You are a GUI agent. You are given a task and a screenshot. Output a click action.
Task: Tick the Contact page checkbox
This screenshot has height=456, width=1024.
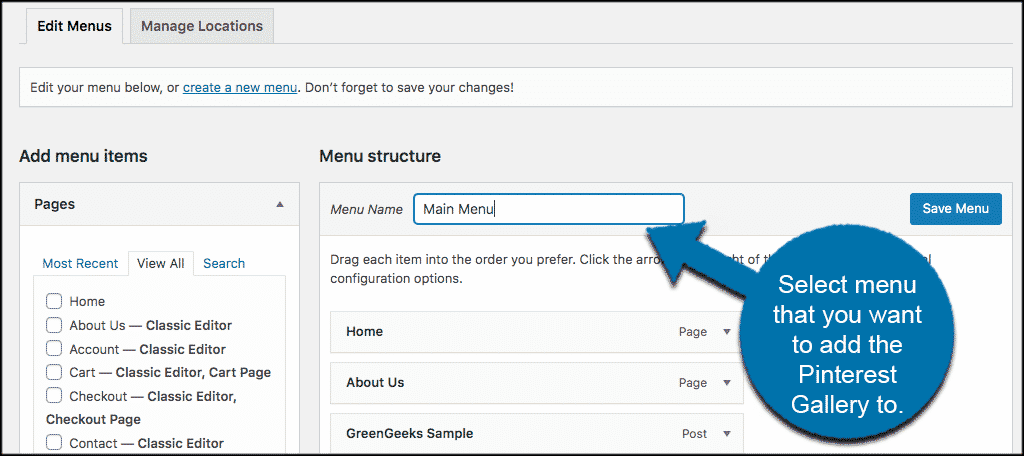pyautogui.click(x=54, y=443)
